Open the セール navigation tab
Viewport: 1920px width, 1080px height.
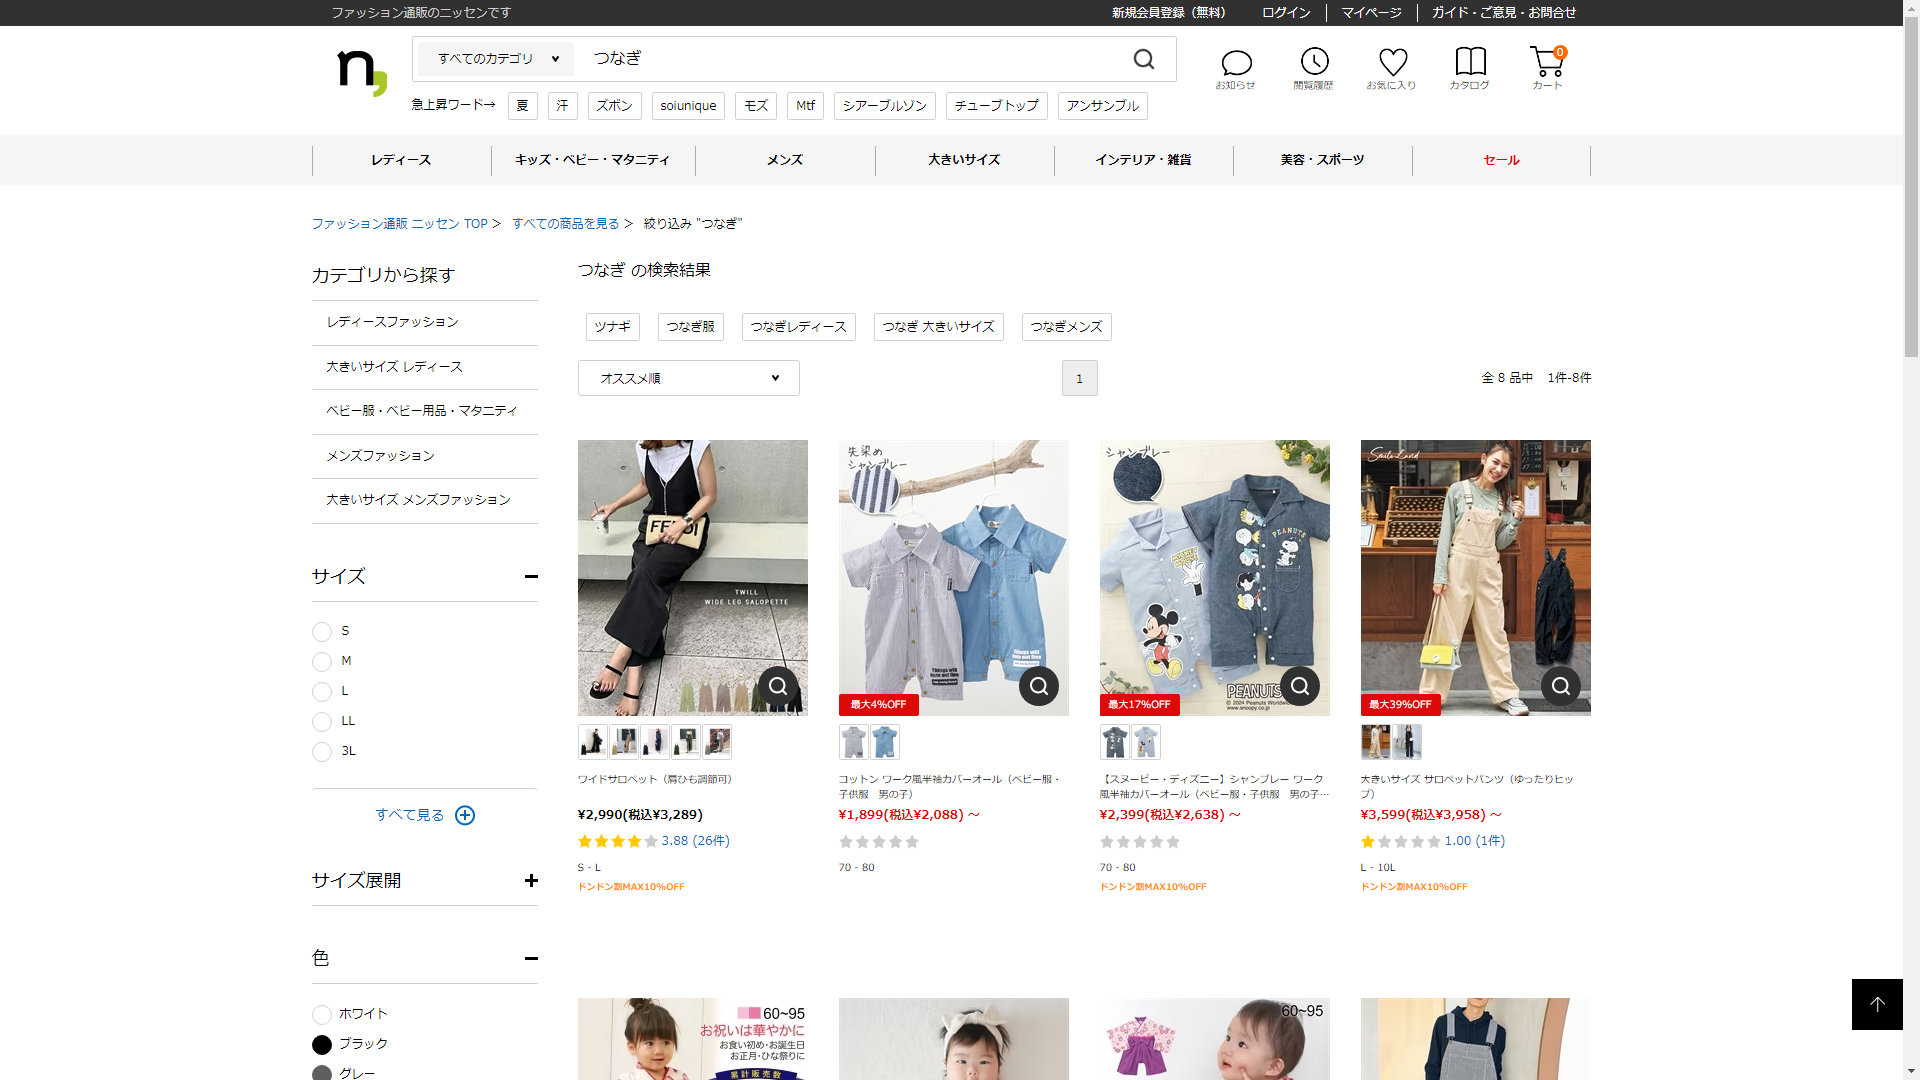[1500, 160]
